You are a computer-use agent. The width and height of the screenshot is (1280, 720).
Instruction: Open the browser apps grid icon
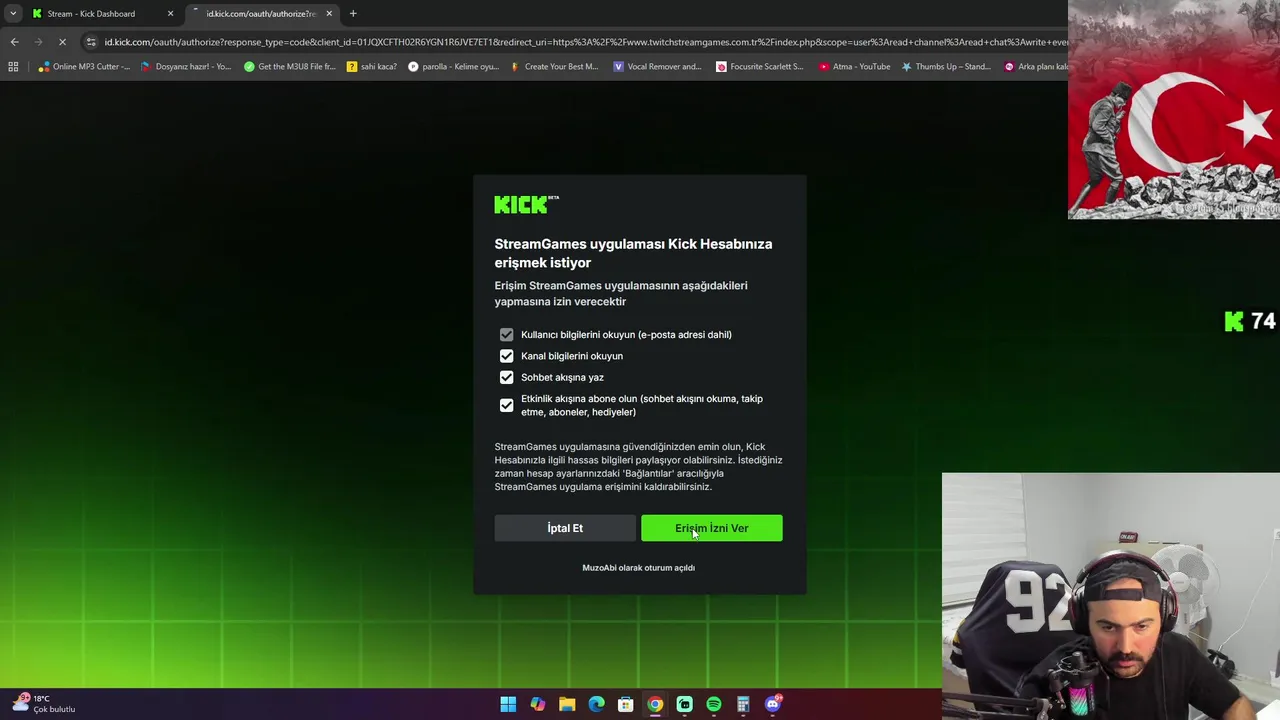tap(13, 67)
